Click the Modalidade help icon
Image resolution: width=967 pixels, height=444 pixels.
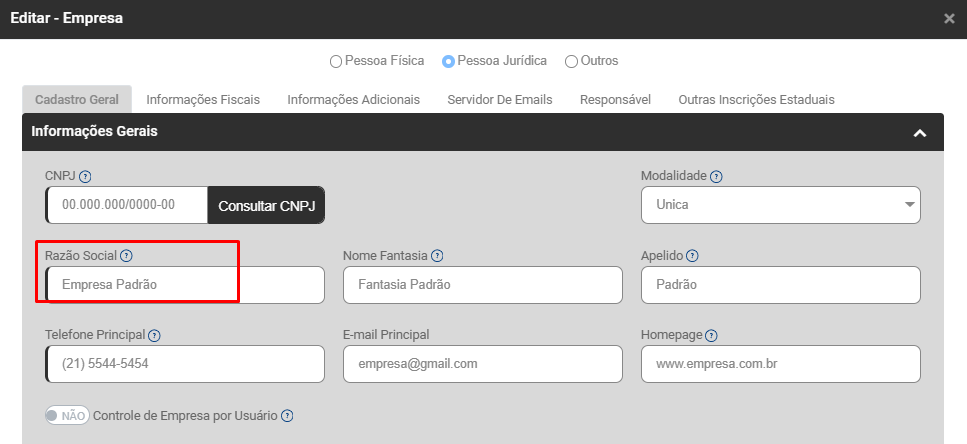[716, 177]
